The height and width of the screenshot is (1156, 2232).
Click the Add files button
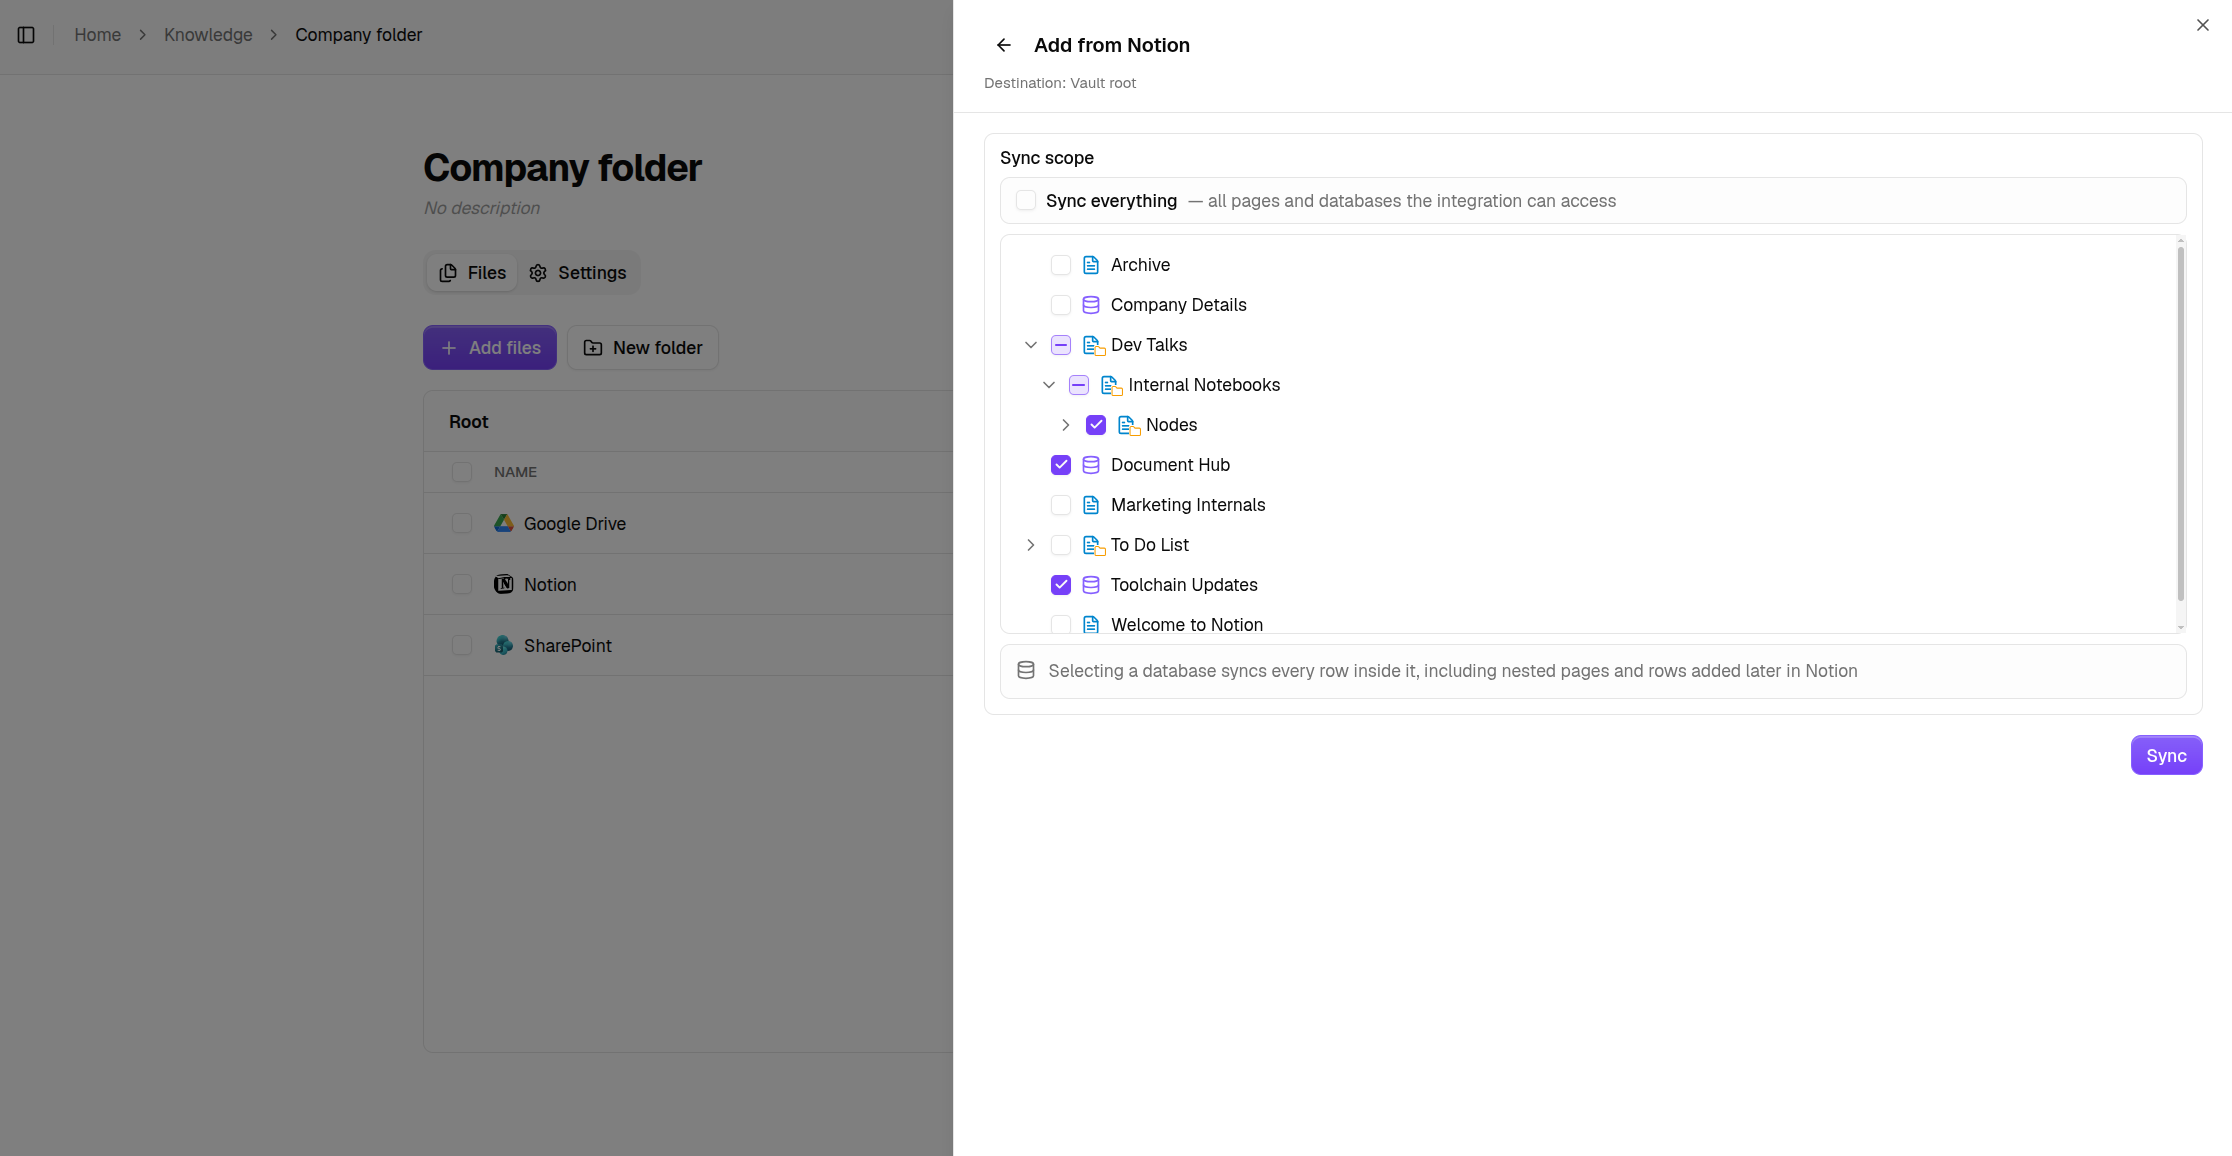[x=490, y=348]
